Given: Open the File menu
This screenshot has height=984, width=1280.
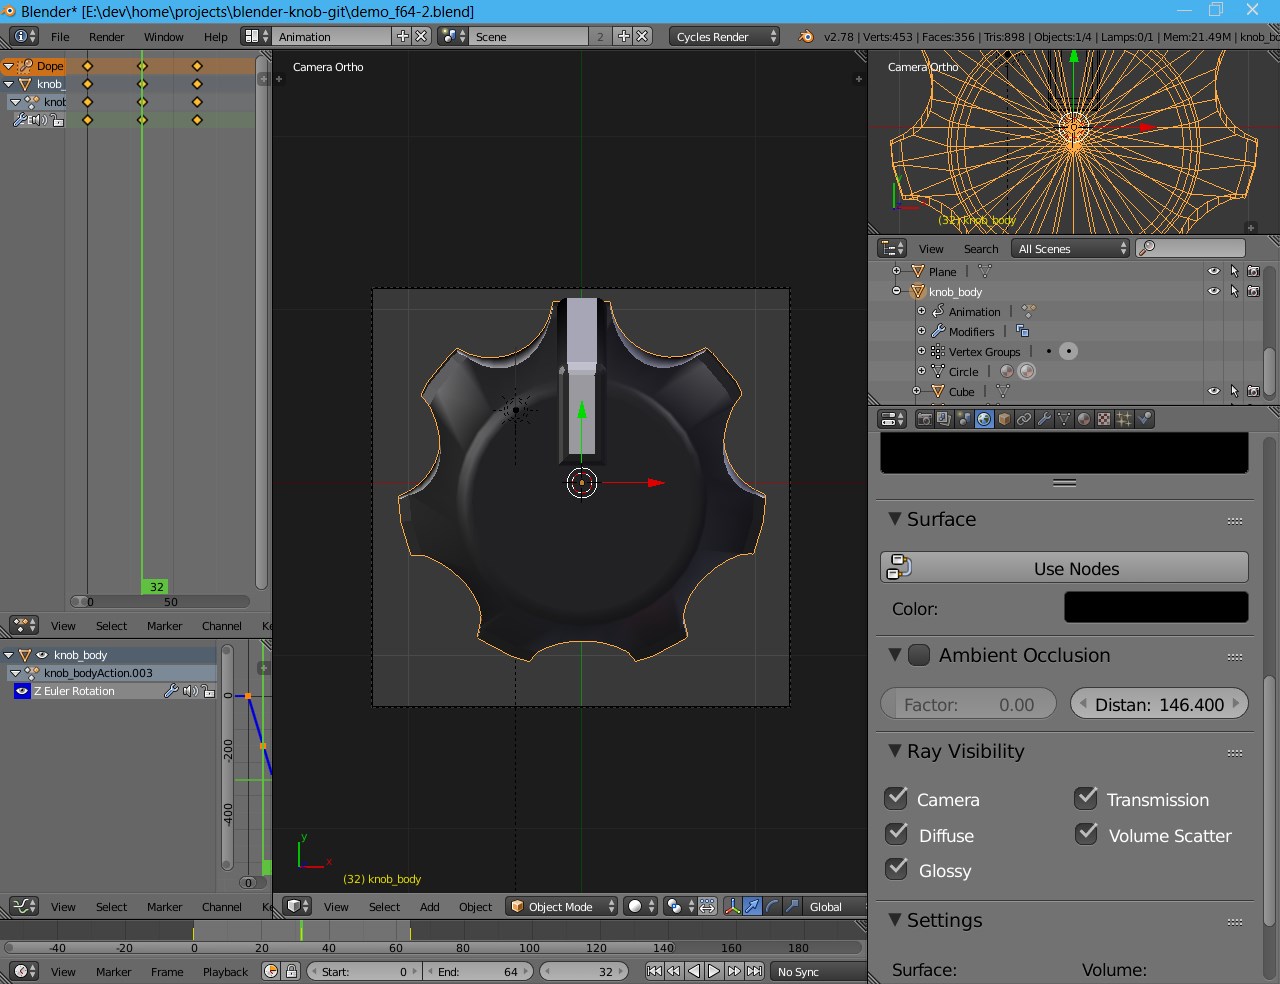Looking at the screenshot, I should [60, 36].
